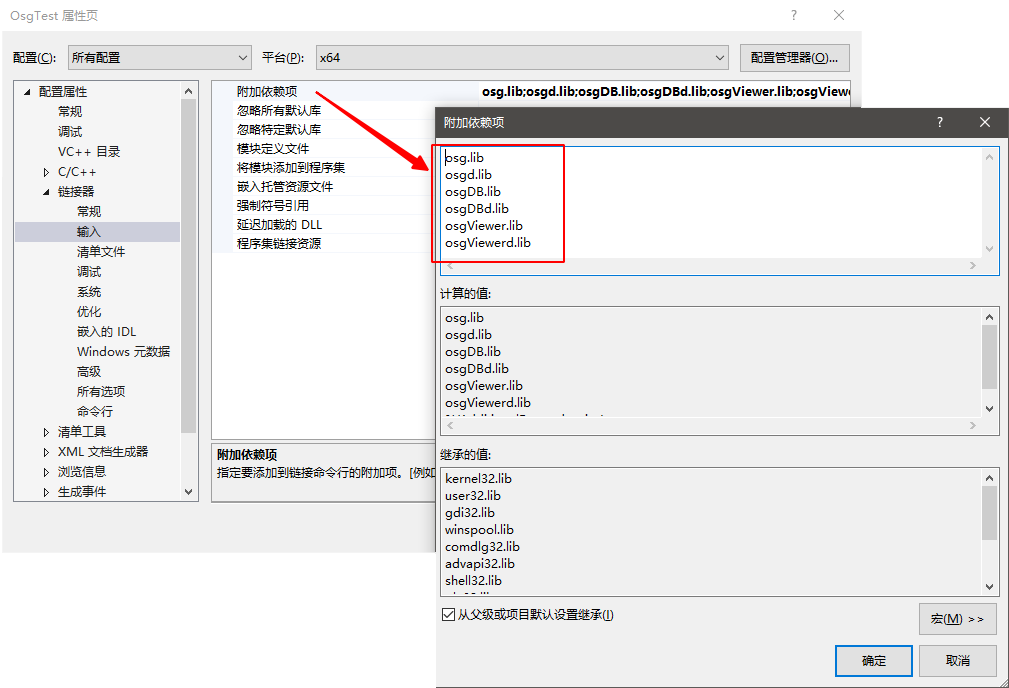Expand the 清单工具 tree node
The width and height of the screenshot is (1009, 688).
point(46,432)
